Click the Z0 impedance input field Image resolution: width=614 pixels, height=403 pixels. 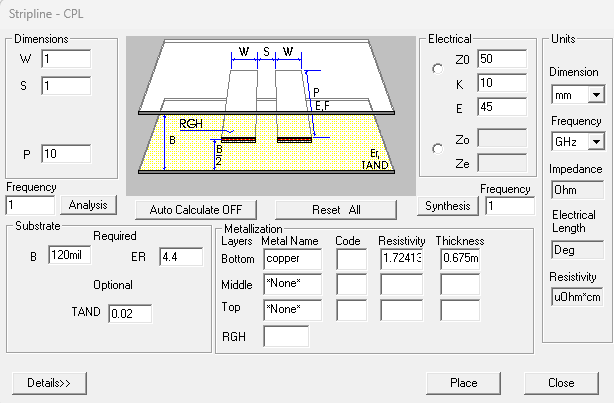pos(501,59)
